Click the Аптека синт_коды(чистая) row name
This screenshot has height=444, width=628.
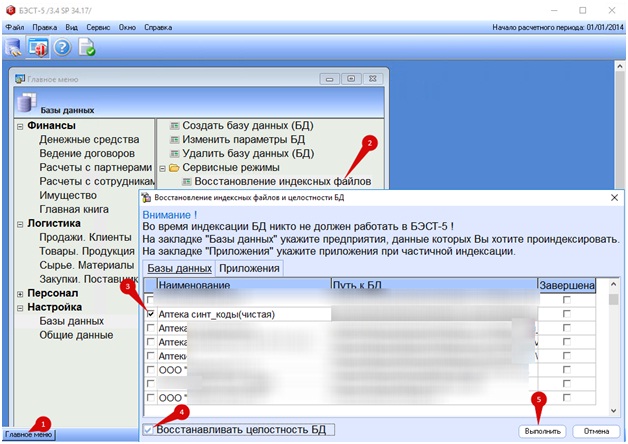click(x=217, y=314)
